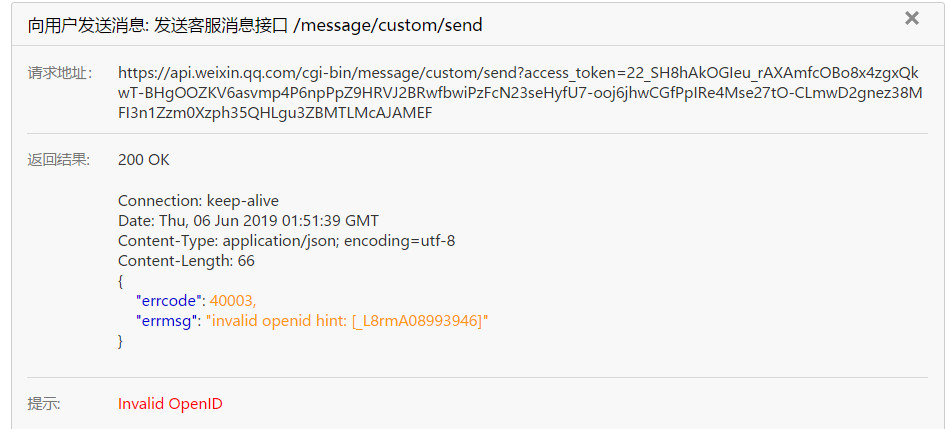Select the 40003 error code value
This screenshot has height=429, width=945.
233,301
